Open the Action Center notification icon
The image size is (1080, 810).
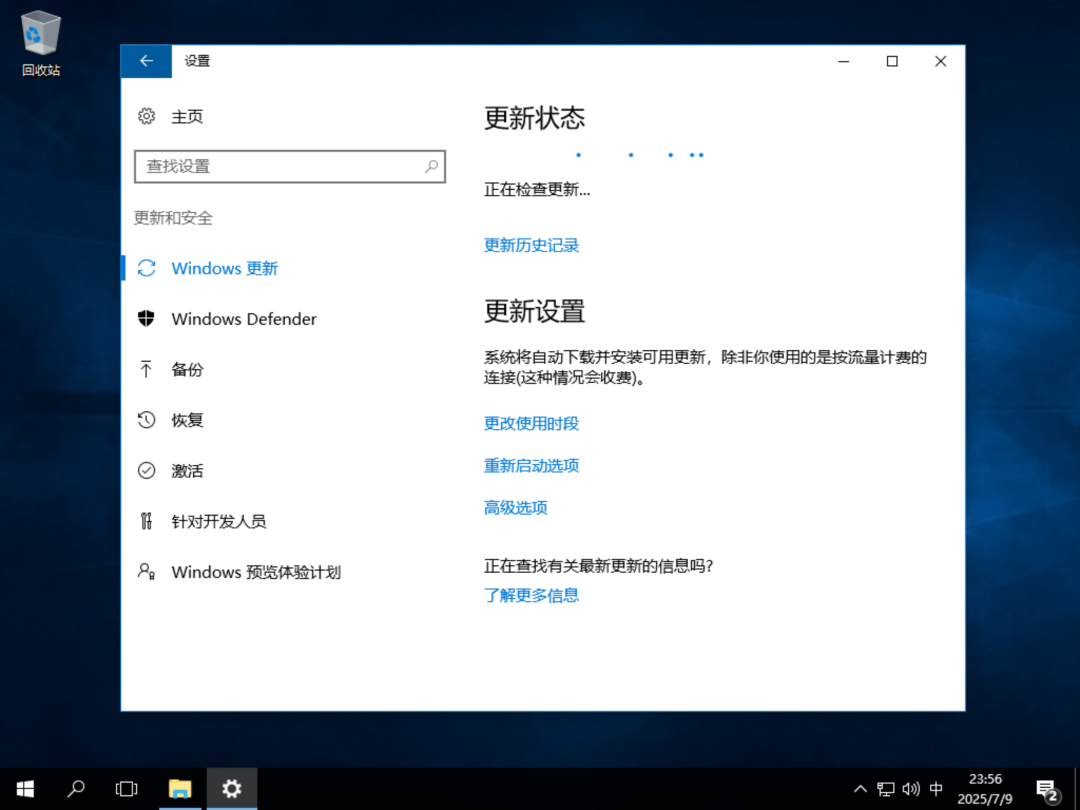point(1048,789)
